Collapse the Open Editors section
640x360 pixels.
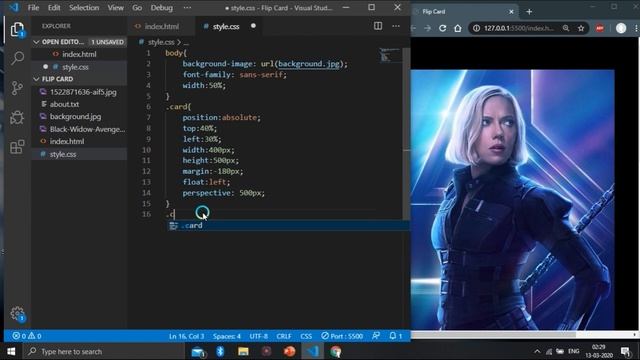click(x=80, y=42)
